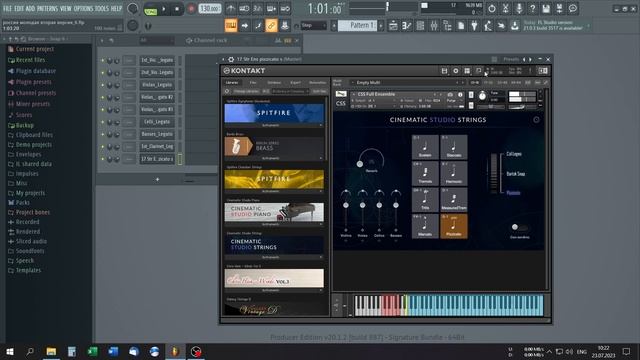Toggle mute LED on 17 Str pizzicato channel
This screenshot has height=360, width=640.
click(x=102, y=159)
